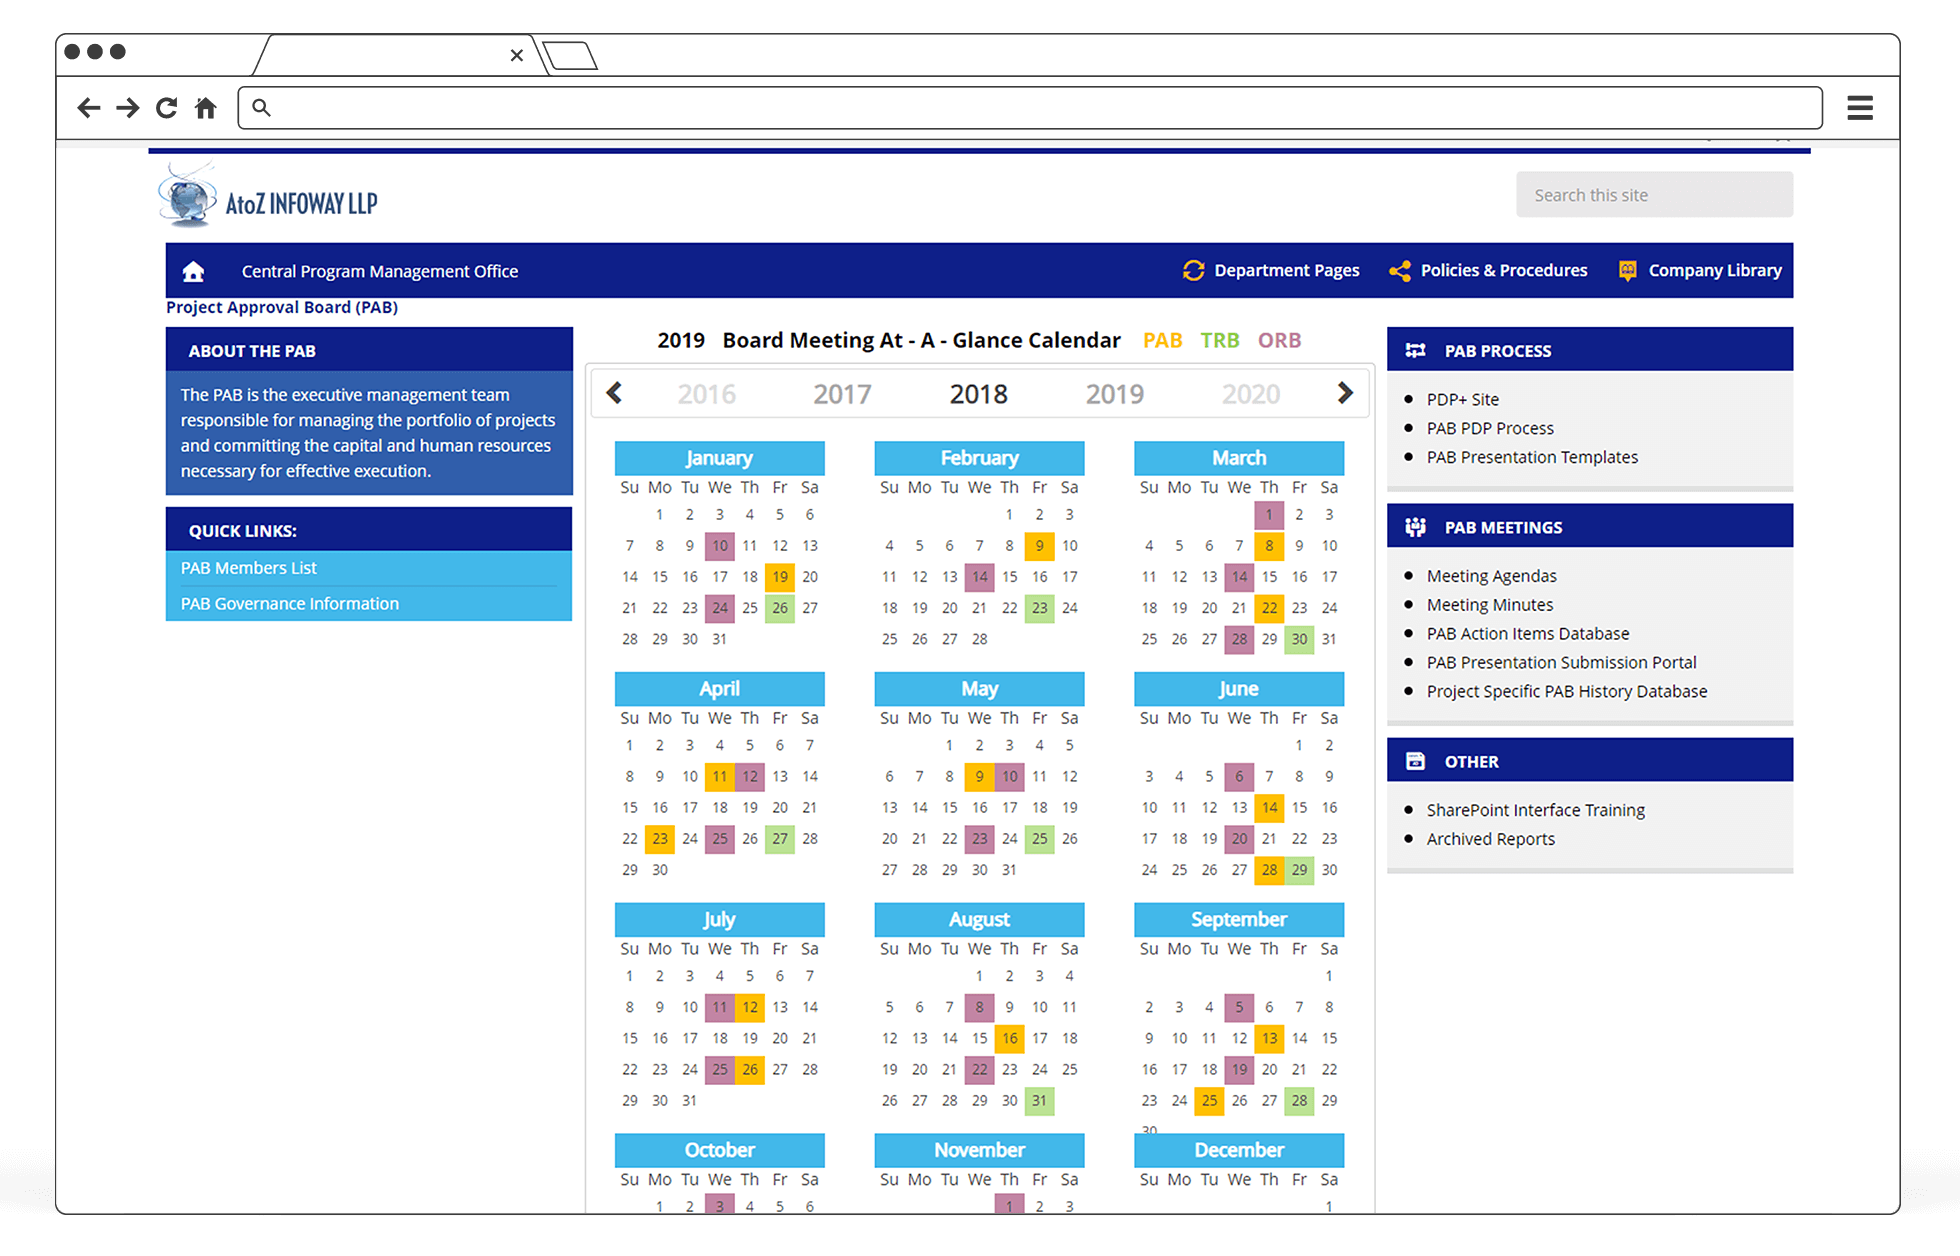This screenshot has height=1256, width=1960.
Task: Toggle the TRB calendar filter
Action: point(1220,340)
